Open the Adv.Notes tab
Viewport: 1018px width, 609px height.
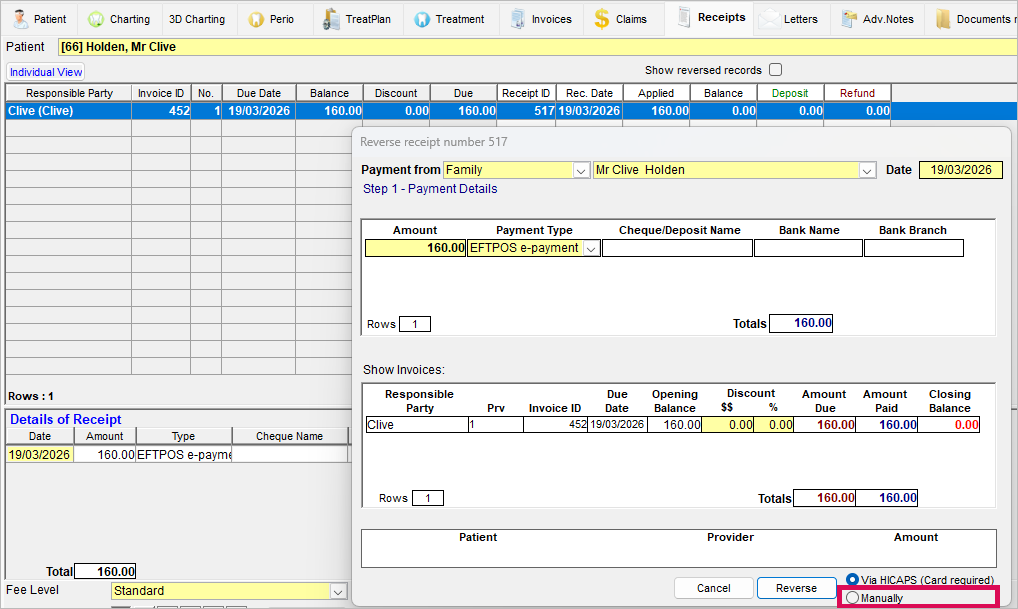(x=878, y=19)
